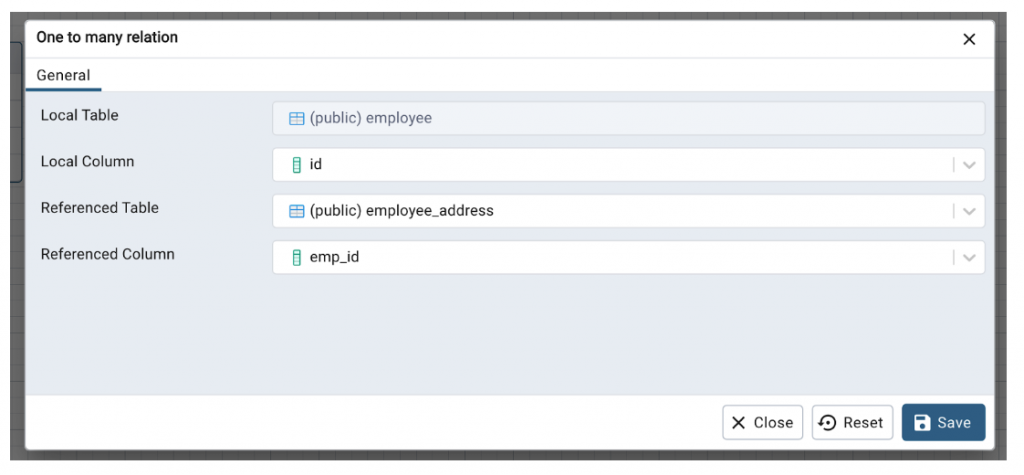Click the X icon in the dialog header

(x=968, y=39)
